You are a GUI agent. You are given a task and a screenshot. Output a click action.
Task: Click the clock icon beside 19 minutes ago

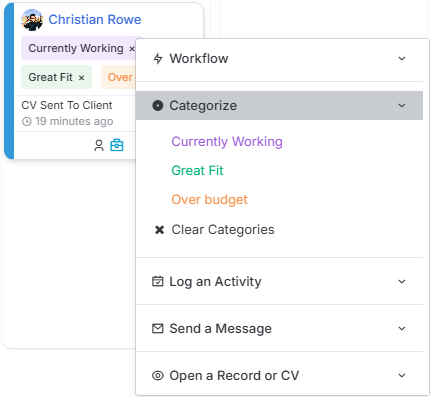pos(27,122)
